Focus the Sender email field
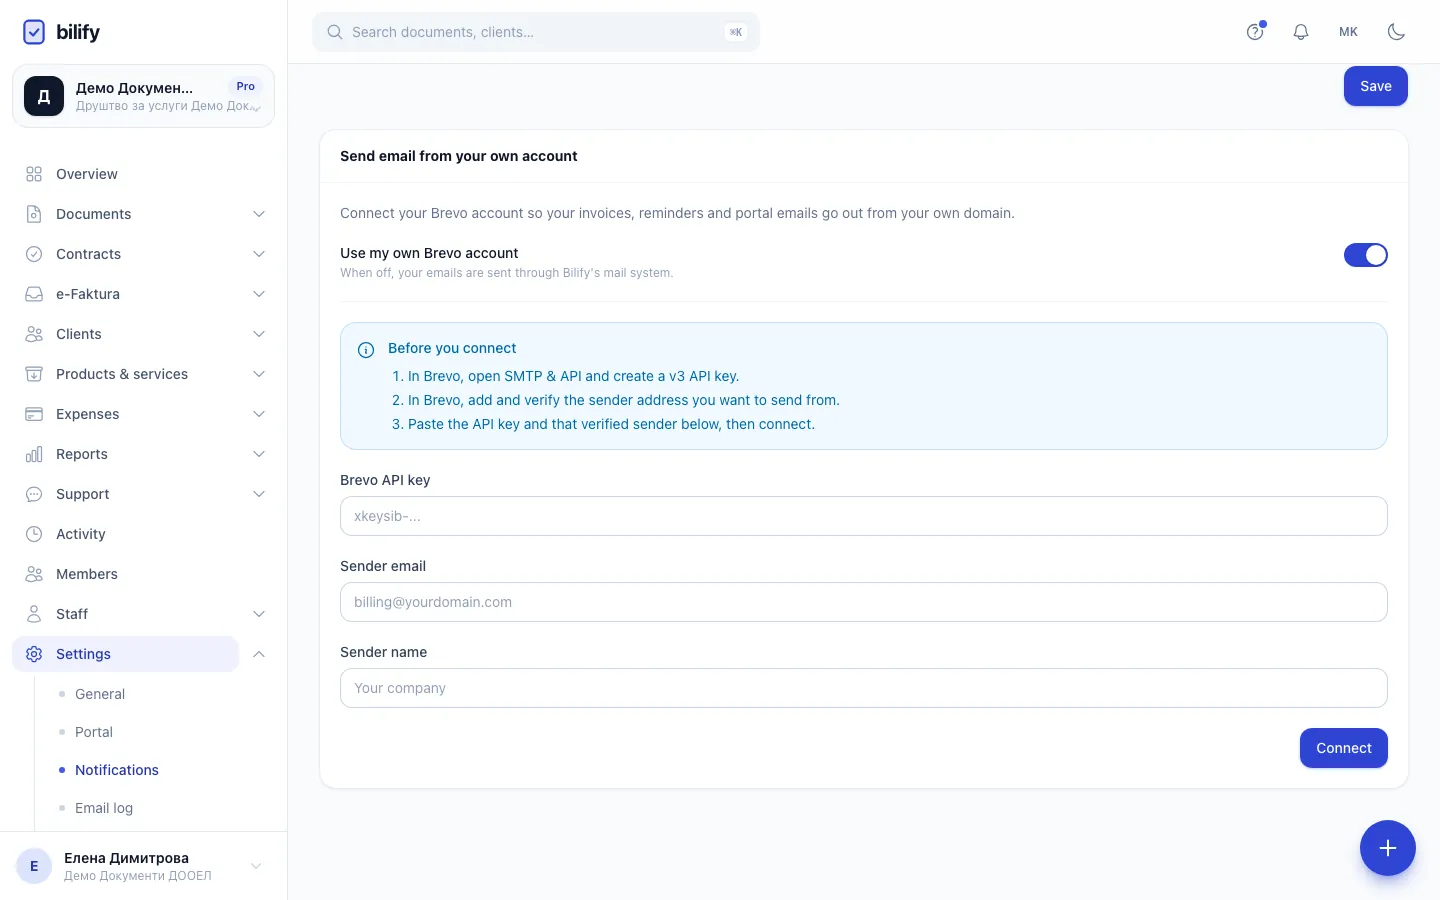This screenshot has width=1440, height=900. pos(864,602)
